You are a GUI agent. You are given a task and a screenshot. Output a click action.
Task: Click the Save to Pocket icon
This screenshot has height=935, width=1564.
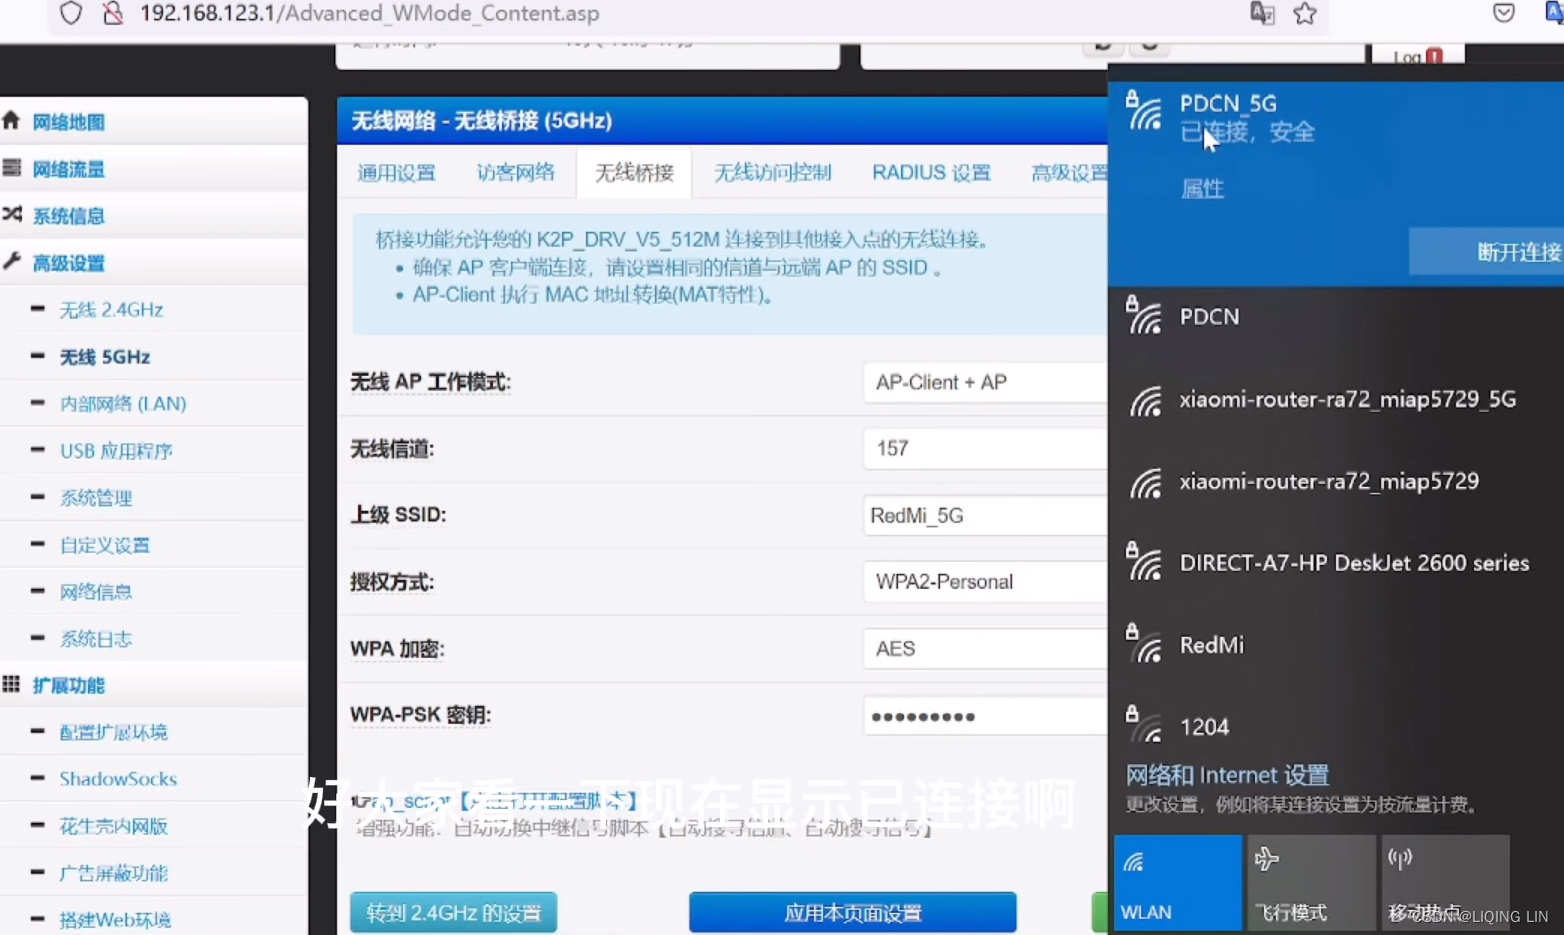pos(1502,14)
